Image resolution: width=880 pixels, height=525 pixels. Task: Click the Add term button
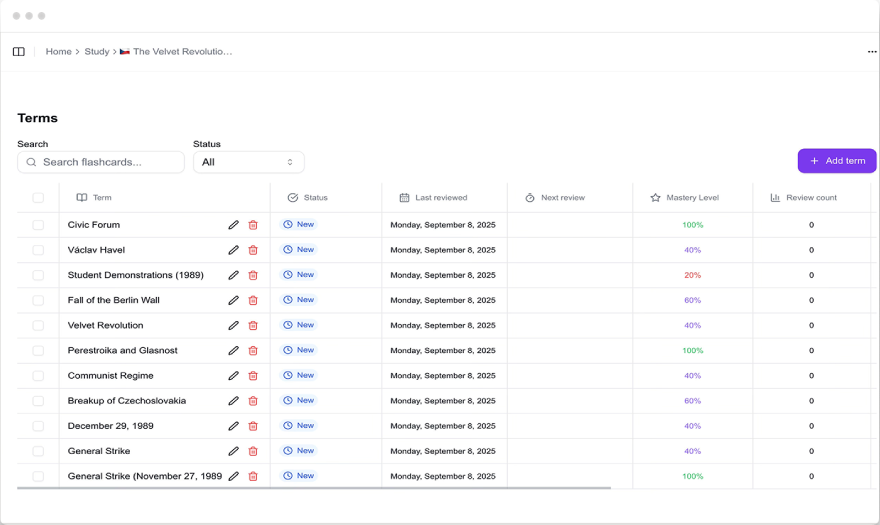click(836, 161)
